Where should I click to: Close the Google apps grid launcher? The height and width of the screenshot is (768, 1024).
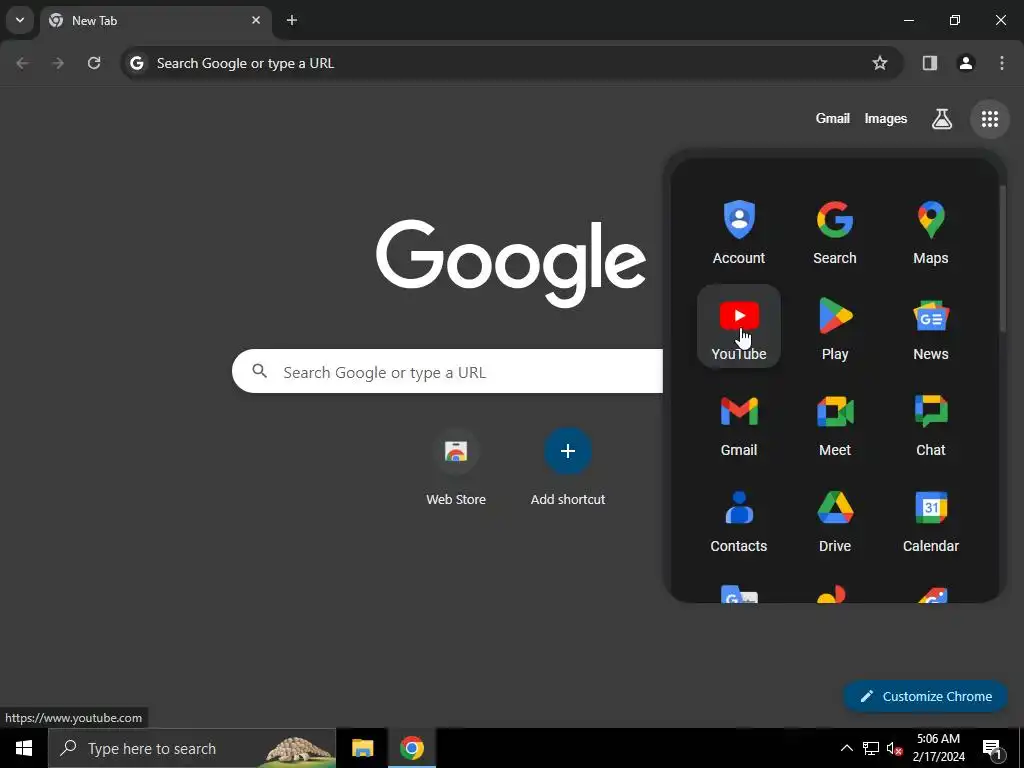tap(989, 119)
